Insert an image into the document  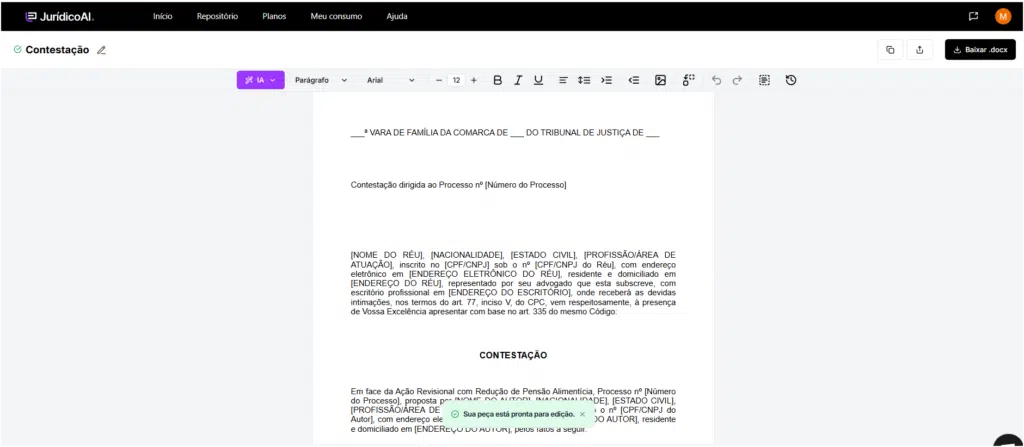point(660,80)
